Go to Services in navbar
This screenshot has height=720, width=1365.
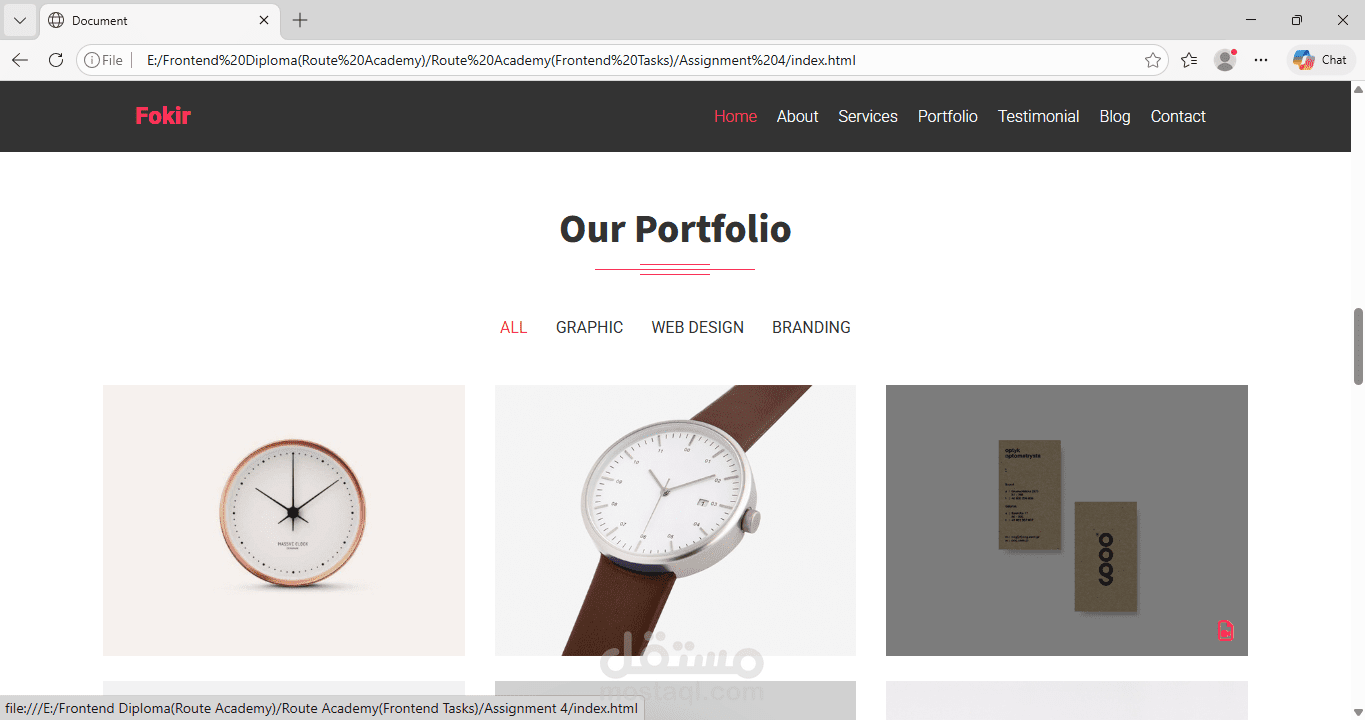[x=868, y=116]
